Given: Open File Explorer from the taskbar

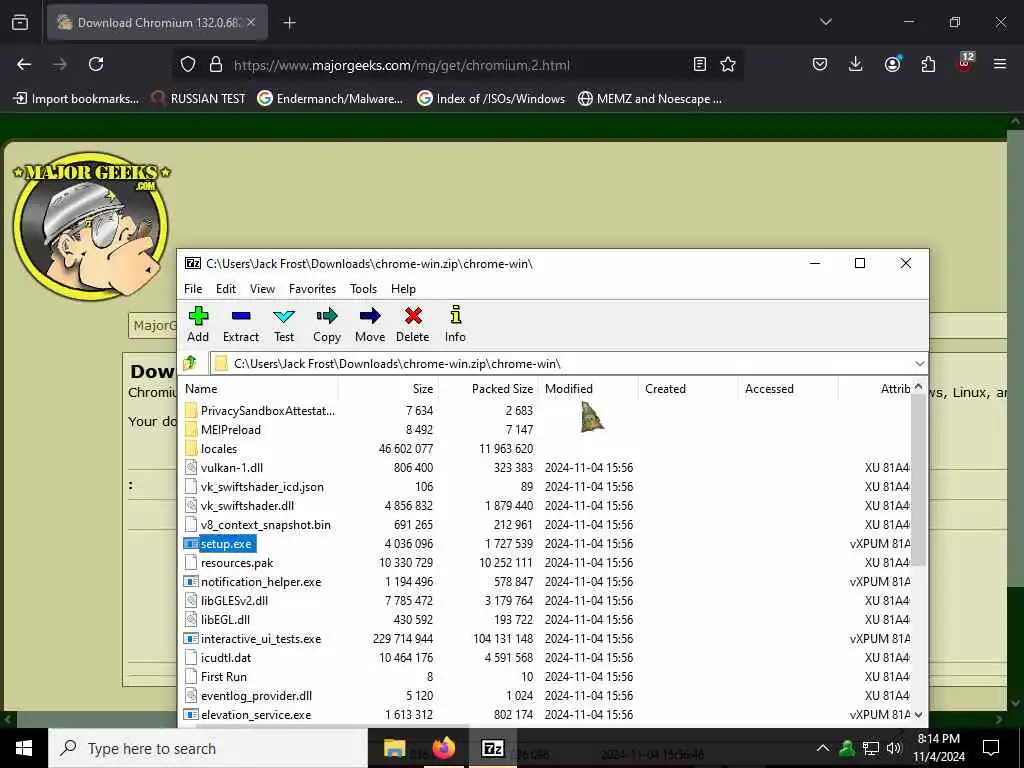Looking at the screenshot, I should coord(394,748).
